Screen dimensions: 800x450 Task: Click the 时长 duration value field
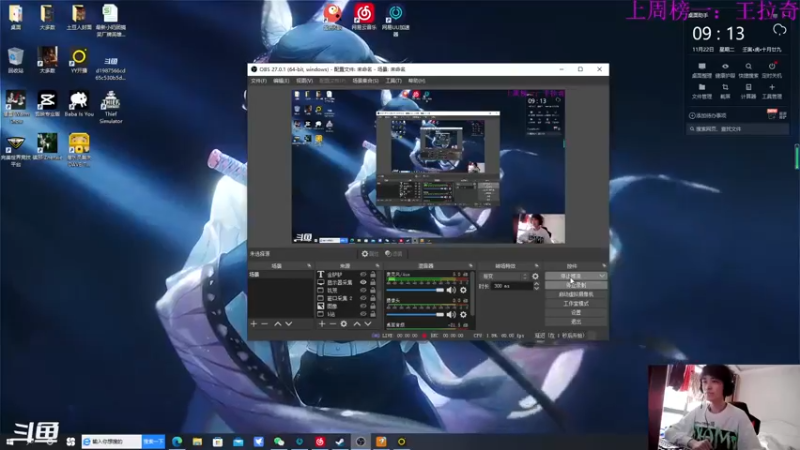(x=512, y=286)
